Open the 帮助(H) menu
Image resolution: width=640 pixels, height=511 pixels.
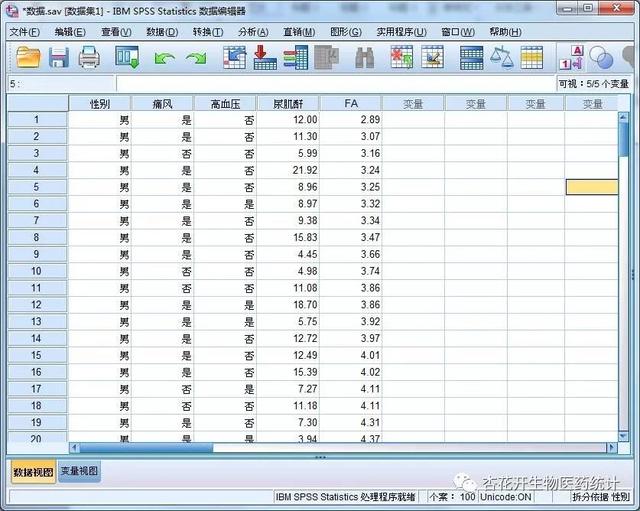505,32
